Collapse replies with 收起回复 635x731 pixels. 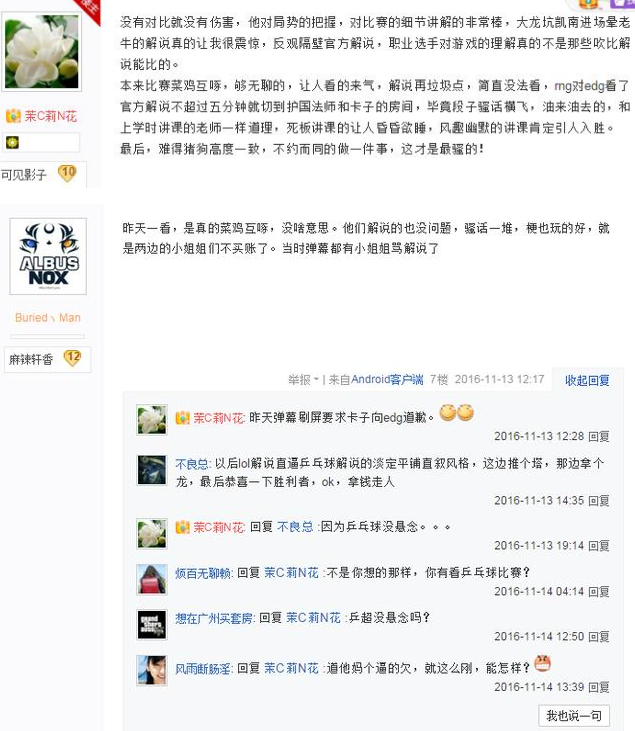(x=587, y=380)
